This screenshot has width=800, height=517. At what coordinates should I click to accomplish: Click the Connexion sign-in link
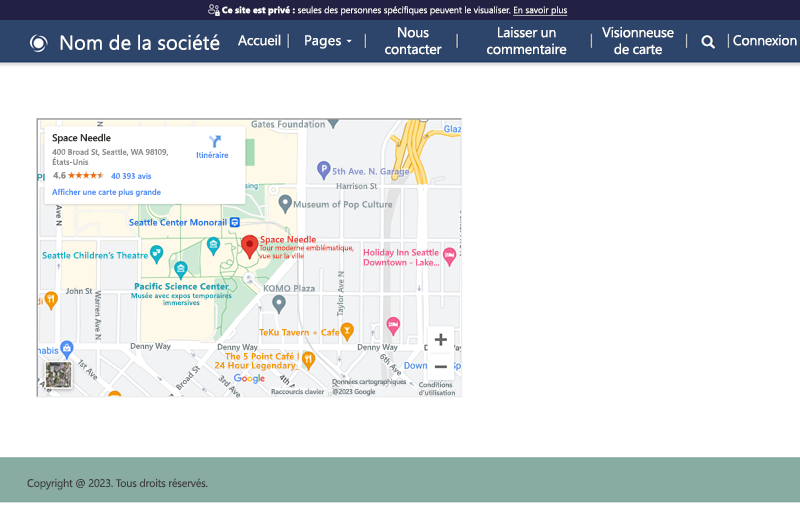(x=764, y=41)
